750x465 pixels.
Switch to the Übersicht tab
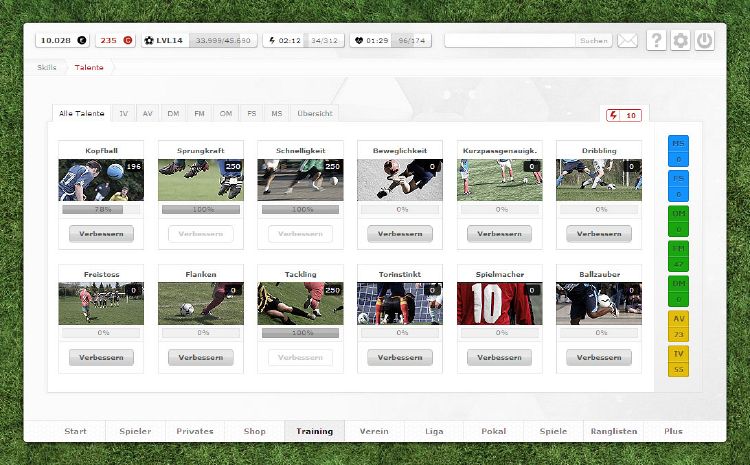(315, 114)
